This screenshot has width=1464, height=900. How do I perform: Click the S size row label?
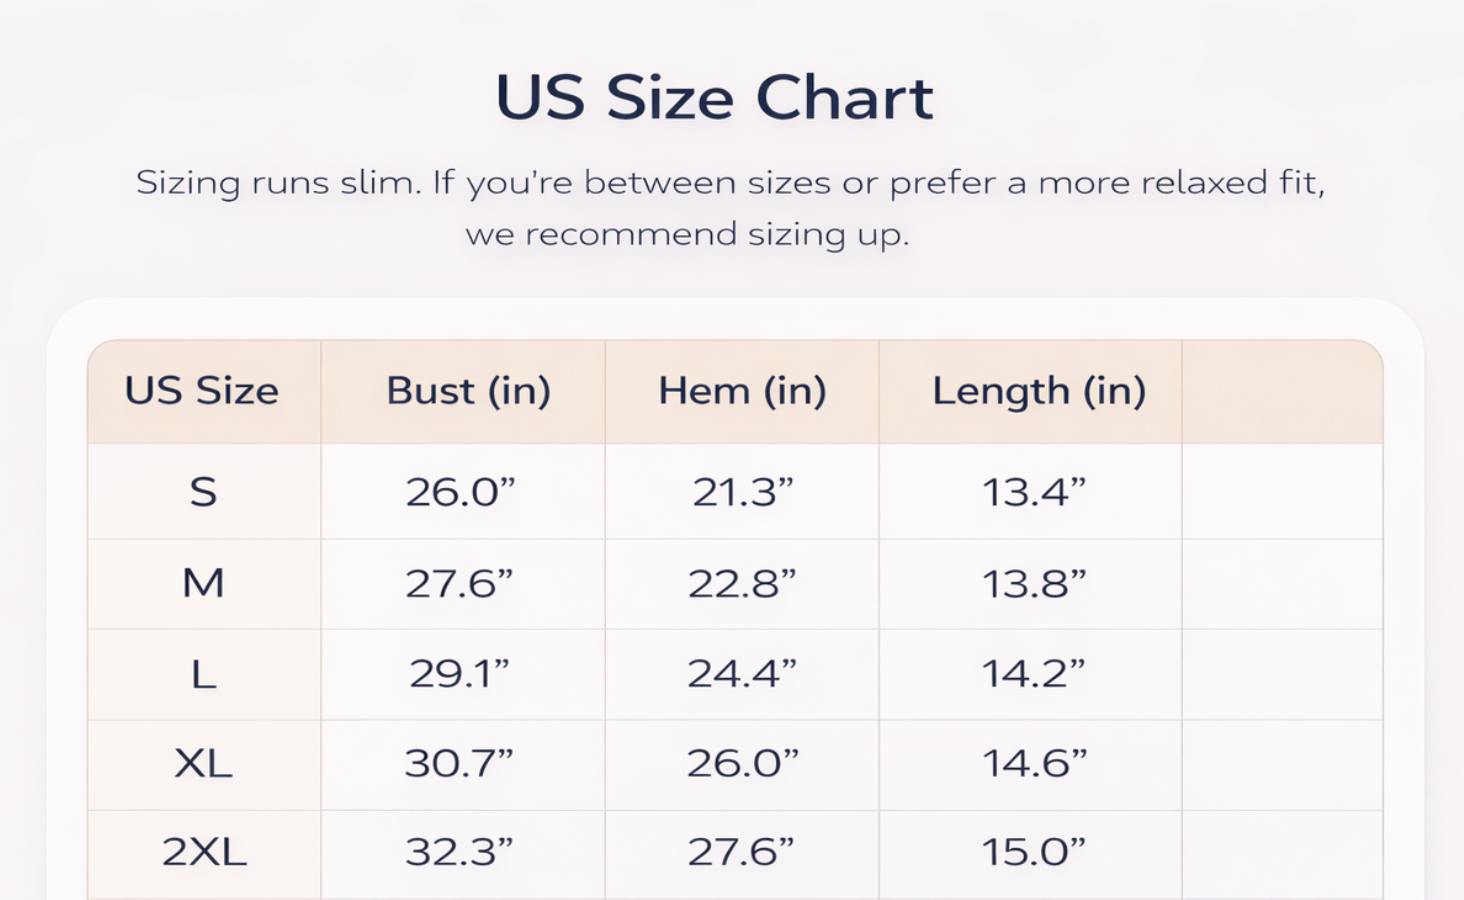[203, 492]
